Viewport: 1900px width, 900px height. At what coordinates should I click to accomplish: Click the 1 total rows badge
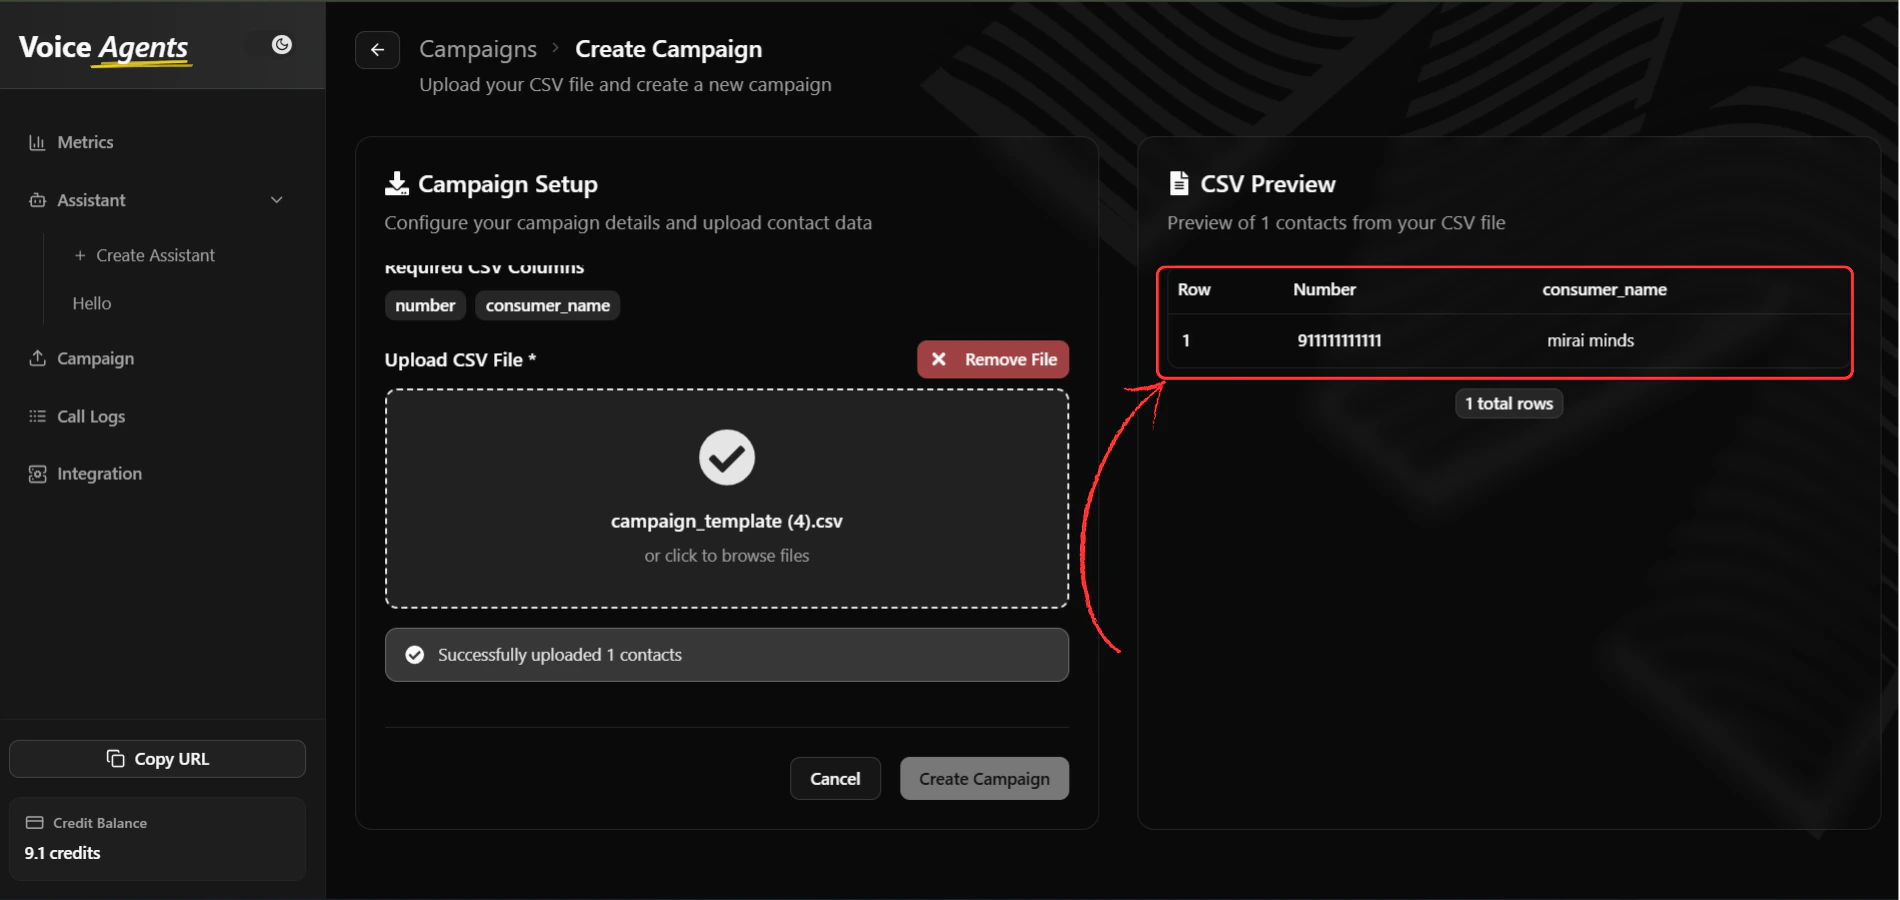1508,403
